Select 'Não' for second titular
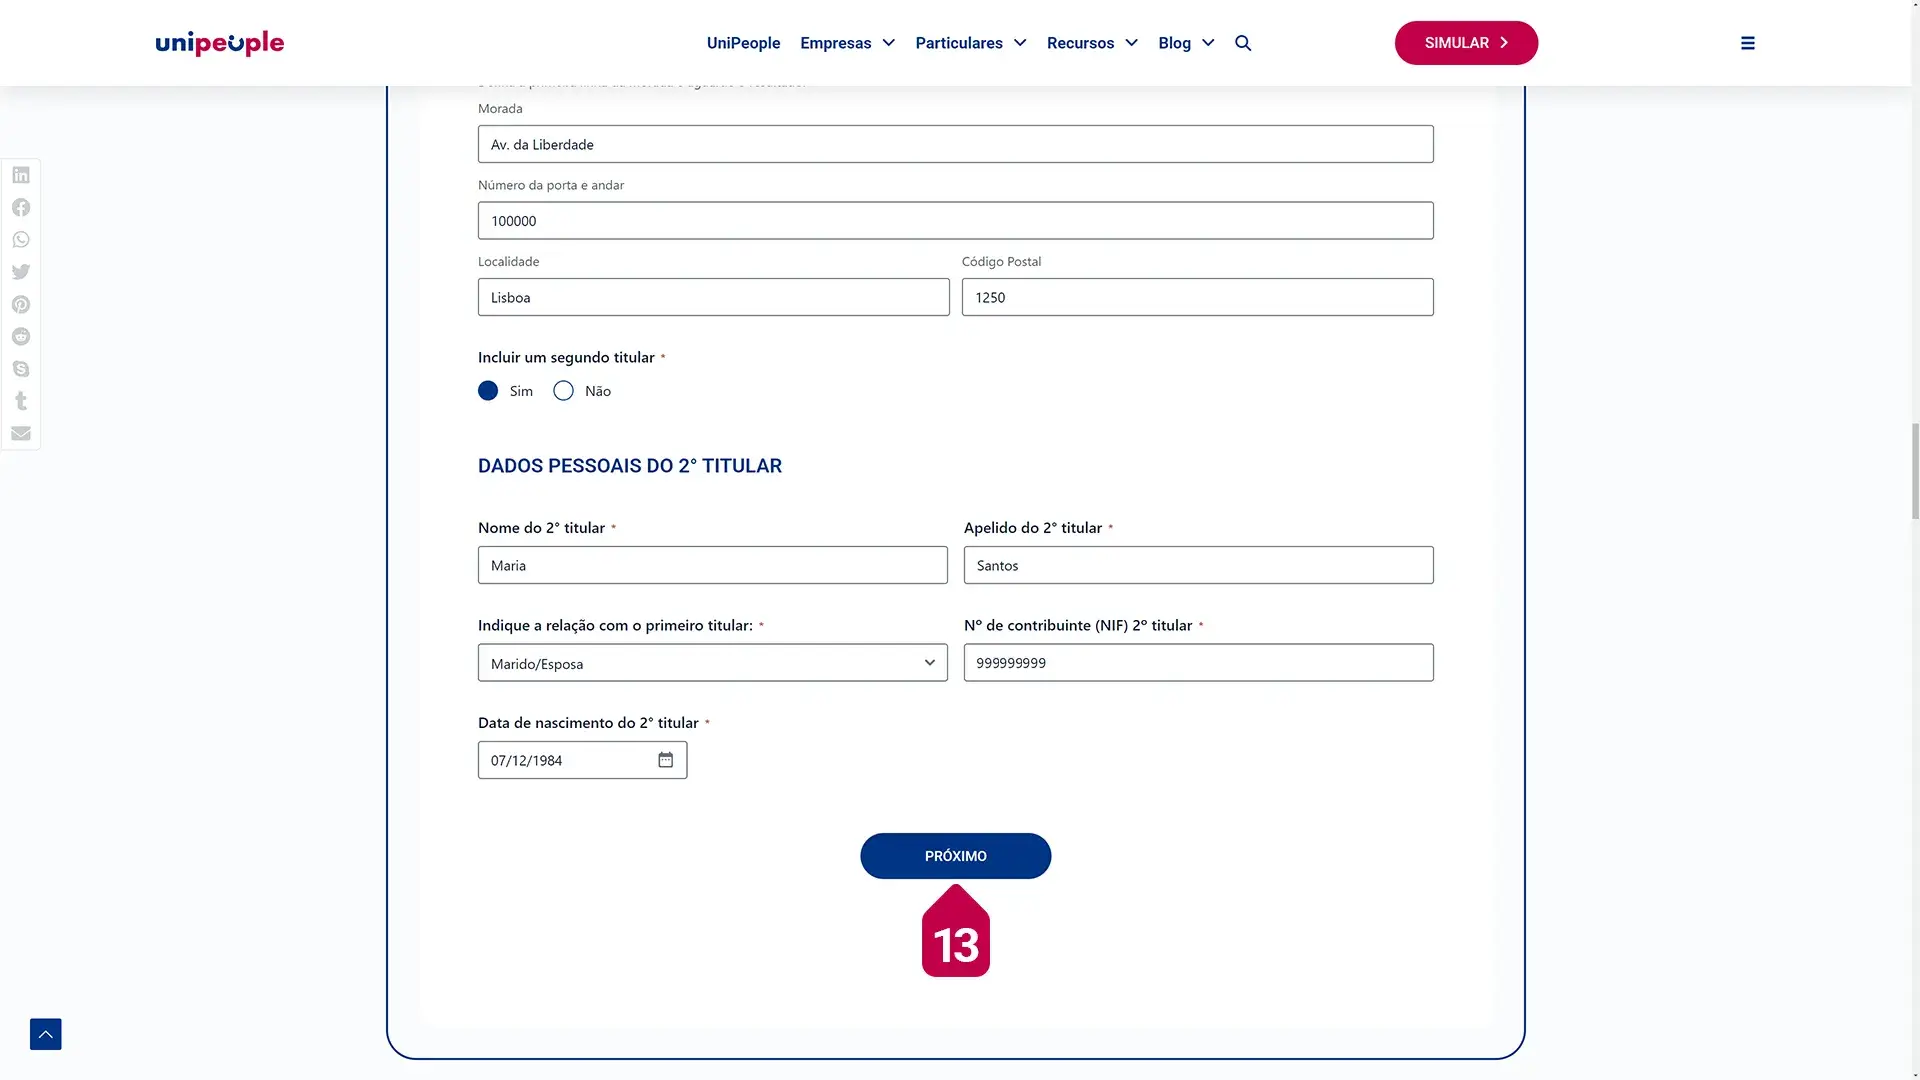 click(x=564, y=391)
